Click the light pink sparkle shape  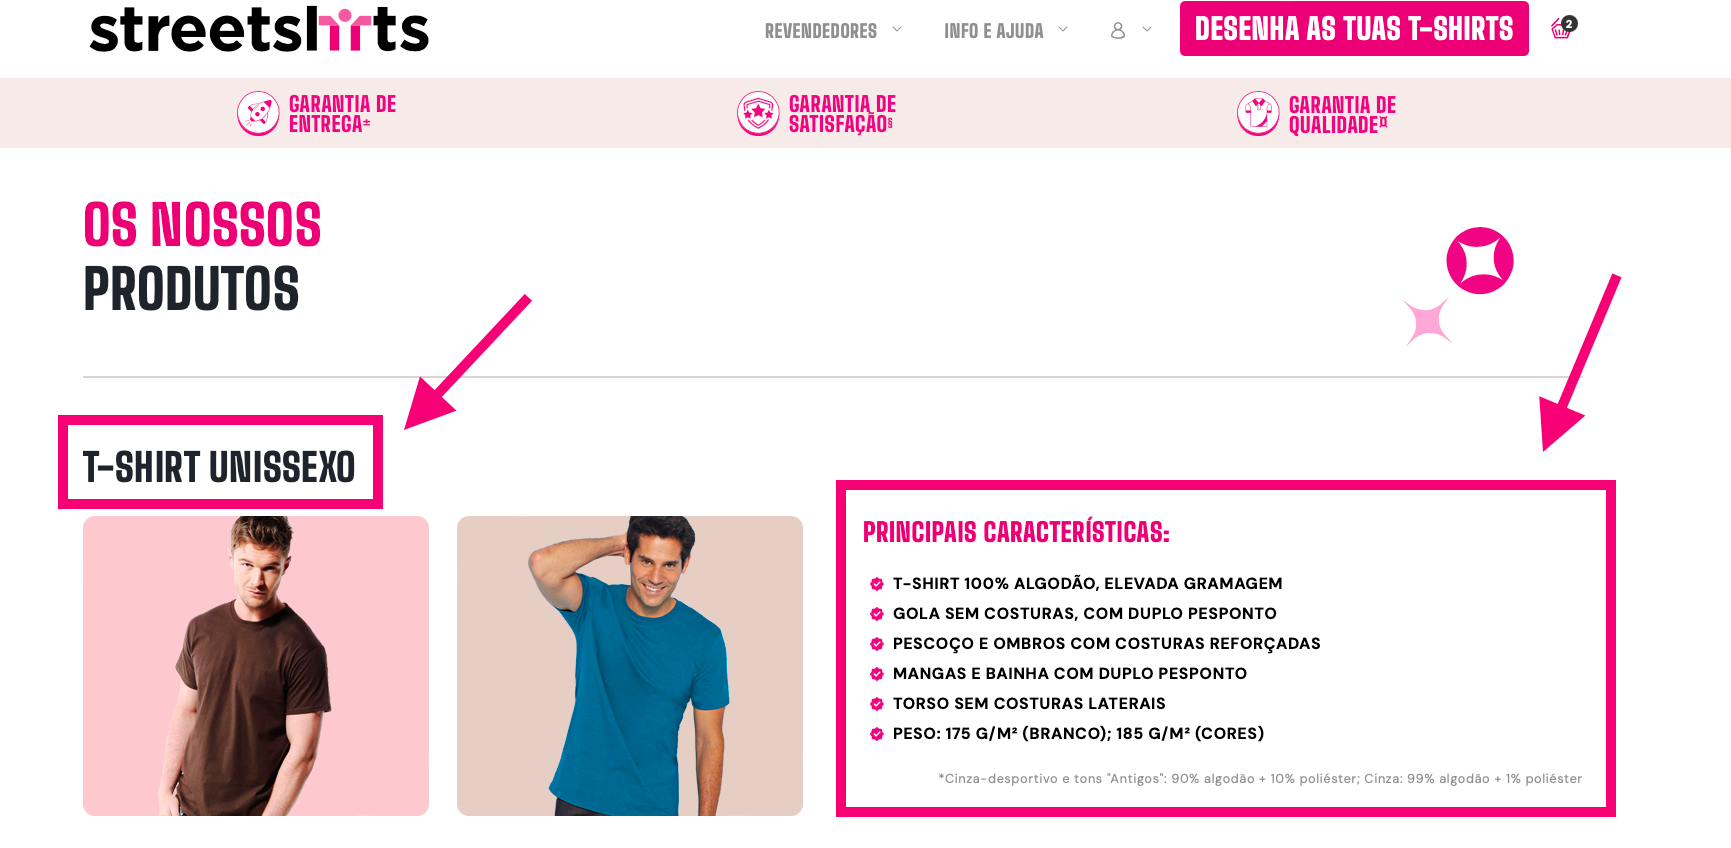point(1428,322)
